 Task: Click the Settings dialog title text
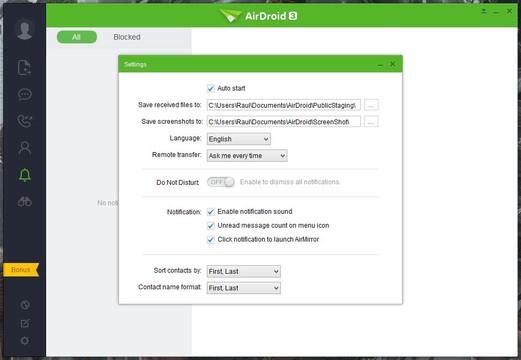135,64
